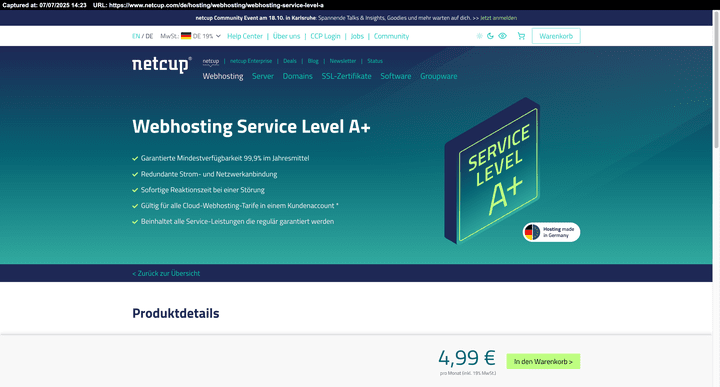The image size is (720, 387).
Task: Switch to dark mode moon icon
Action: coord(490,36)
